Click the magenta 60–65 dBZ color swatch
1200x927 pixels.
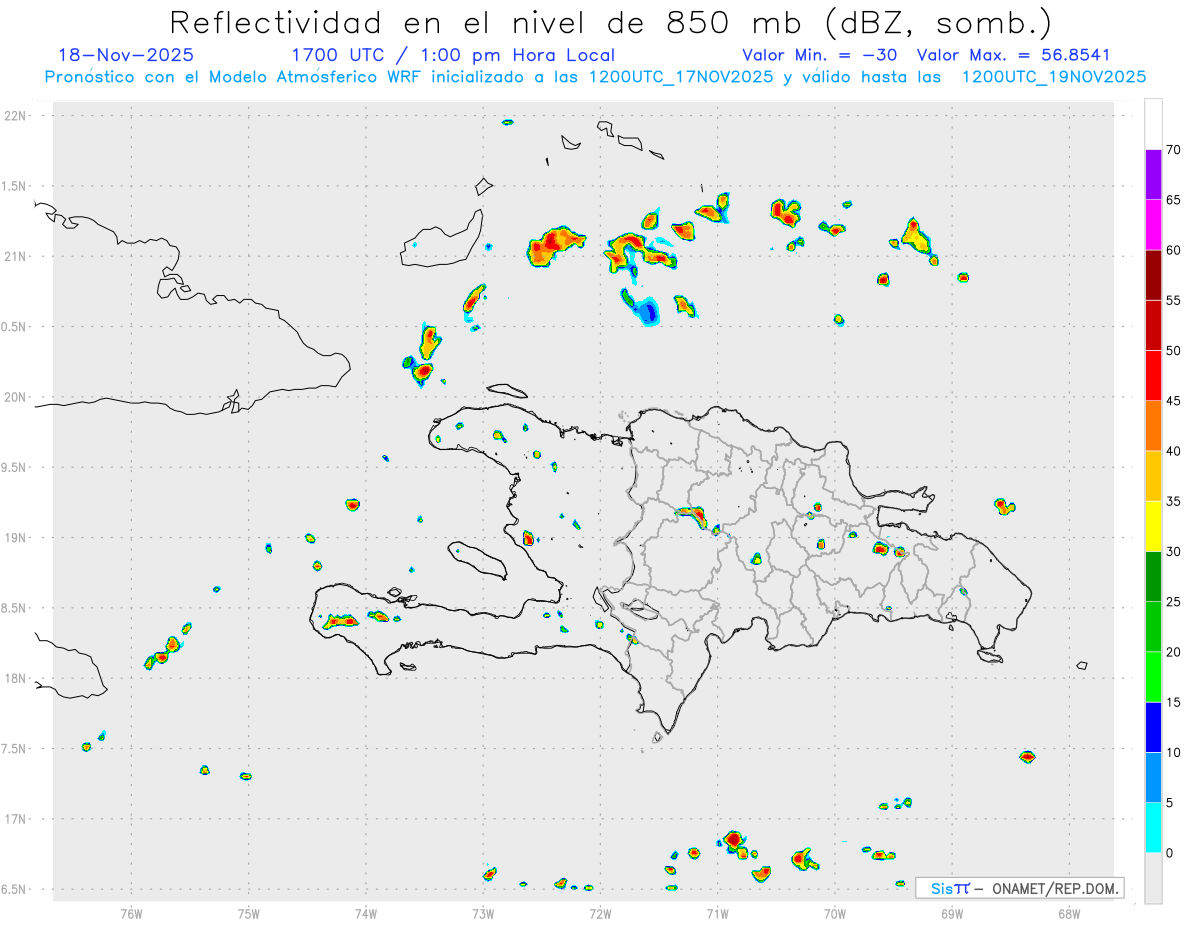pyautogui.click(x=1153, y=225)
